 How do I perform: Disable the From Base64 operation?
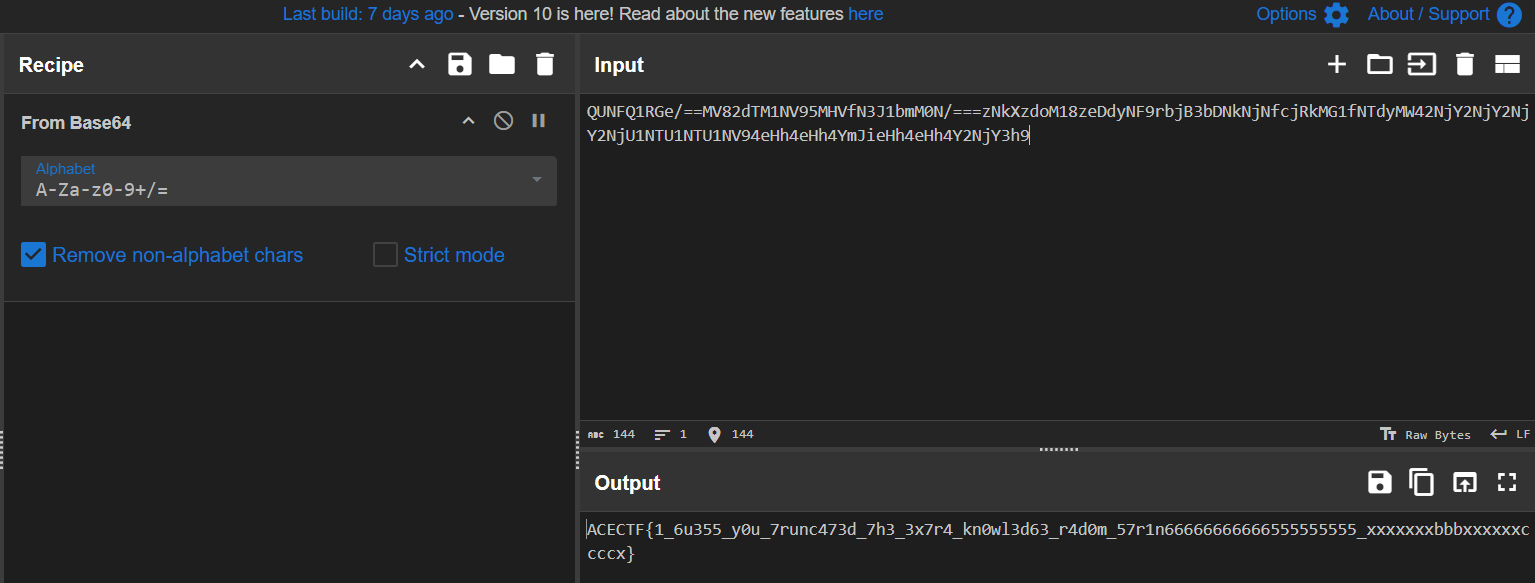pyautogui.click(x=504, y=121)
